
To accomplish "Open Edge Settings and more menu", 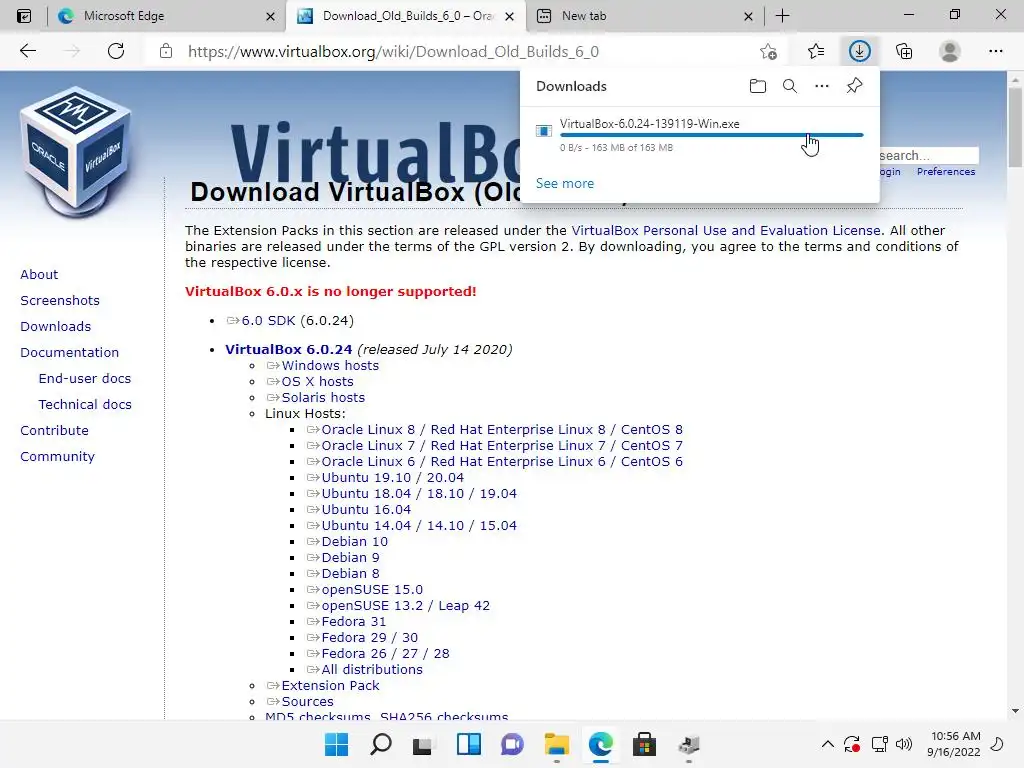I will tap(995, 51).
